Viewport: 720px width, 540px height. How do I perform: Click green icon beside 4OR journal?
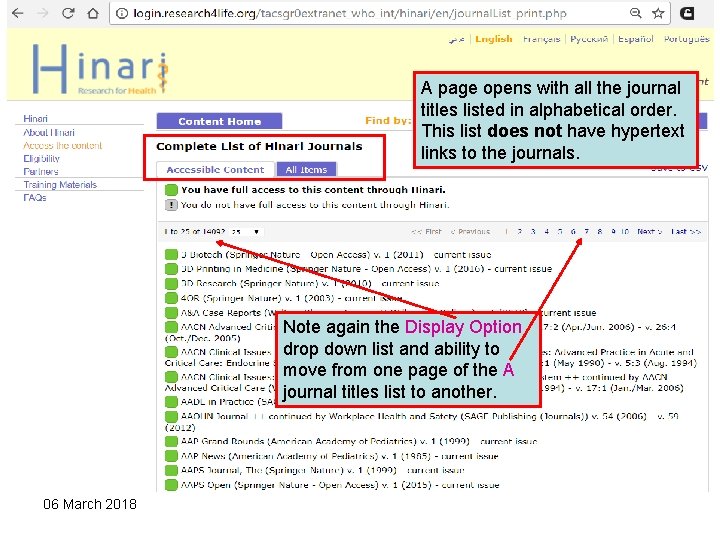click(171, 298)
